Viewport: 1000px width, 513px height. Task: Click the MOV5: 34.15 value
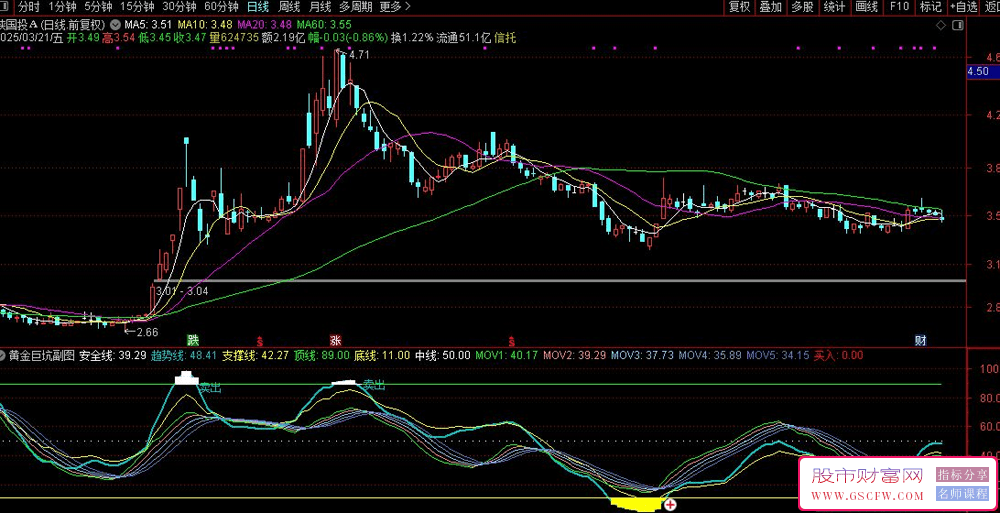point(777,355)
